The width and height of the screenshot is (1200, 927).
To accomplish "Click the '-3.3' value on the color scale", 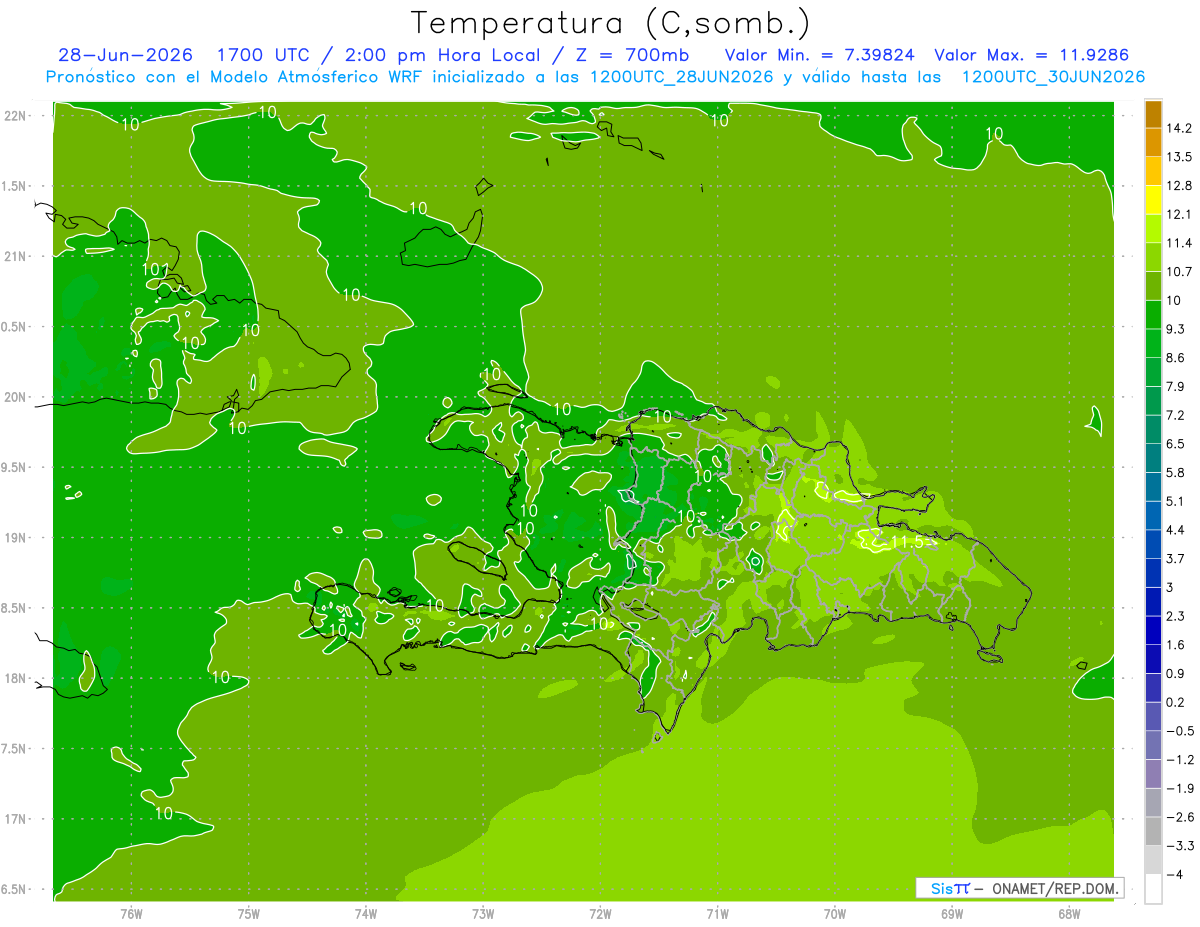I will point(1180,846).
